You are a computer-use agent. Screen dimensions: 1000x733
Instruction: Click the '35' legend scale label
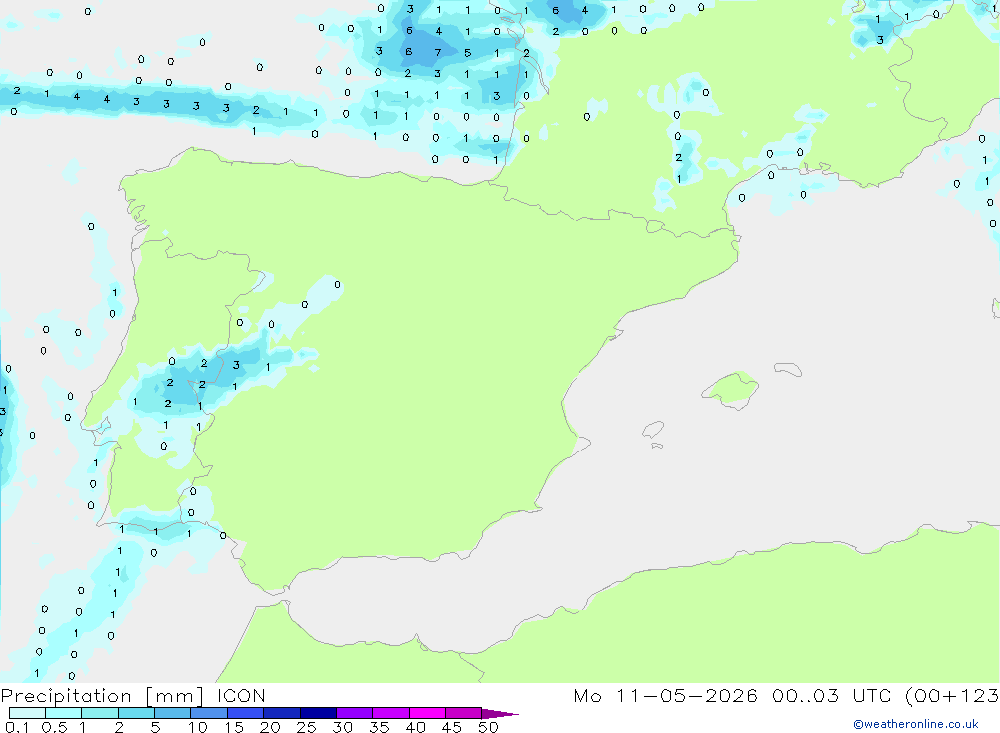379,727
